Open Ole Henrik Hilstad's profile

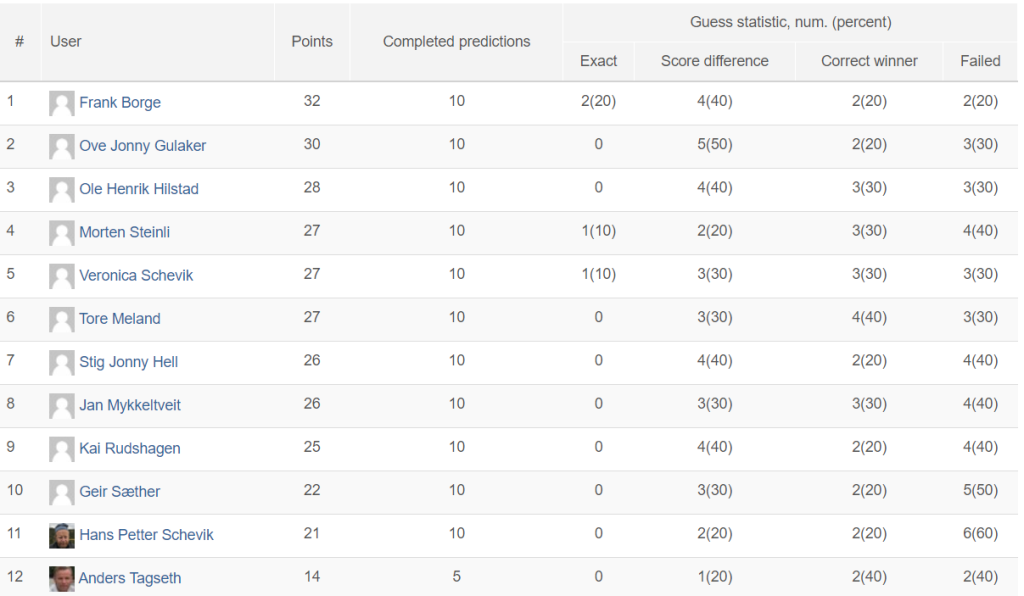[x=139, y=189]
